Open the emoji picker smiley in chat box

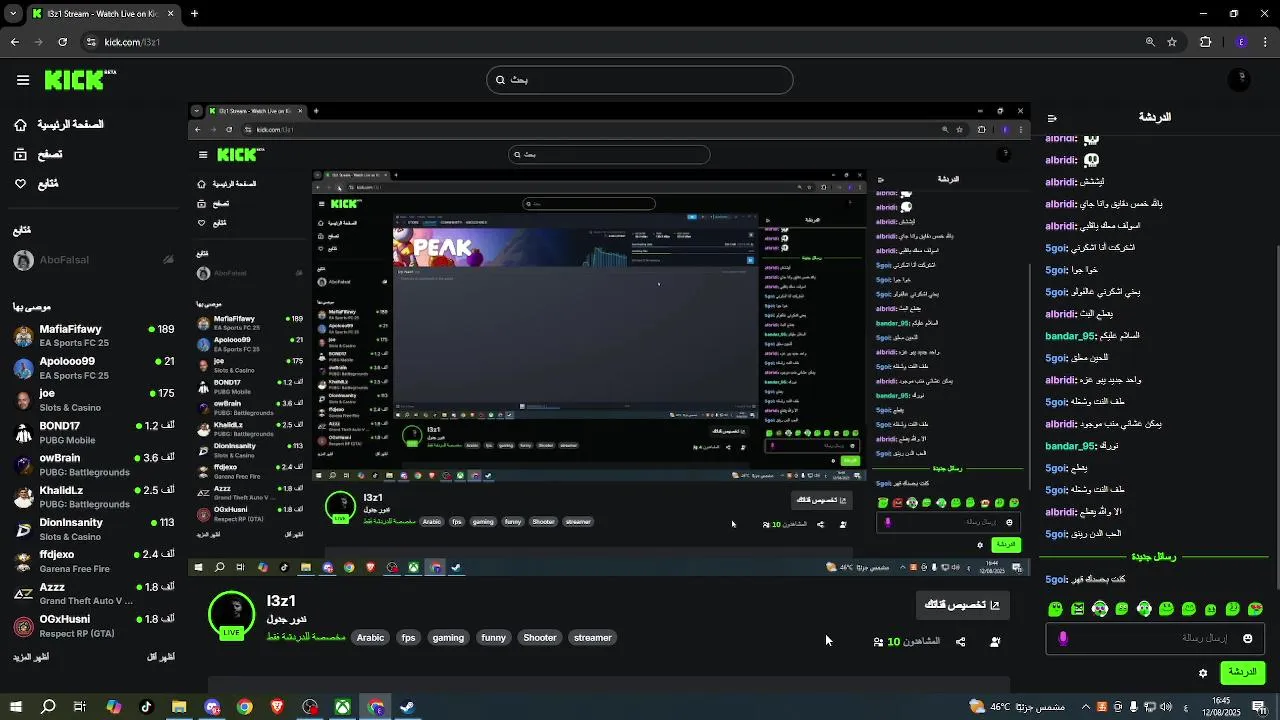tap(1247, 638)
